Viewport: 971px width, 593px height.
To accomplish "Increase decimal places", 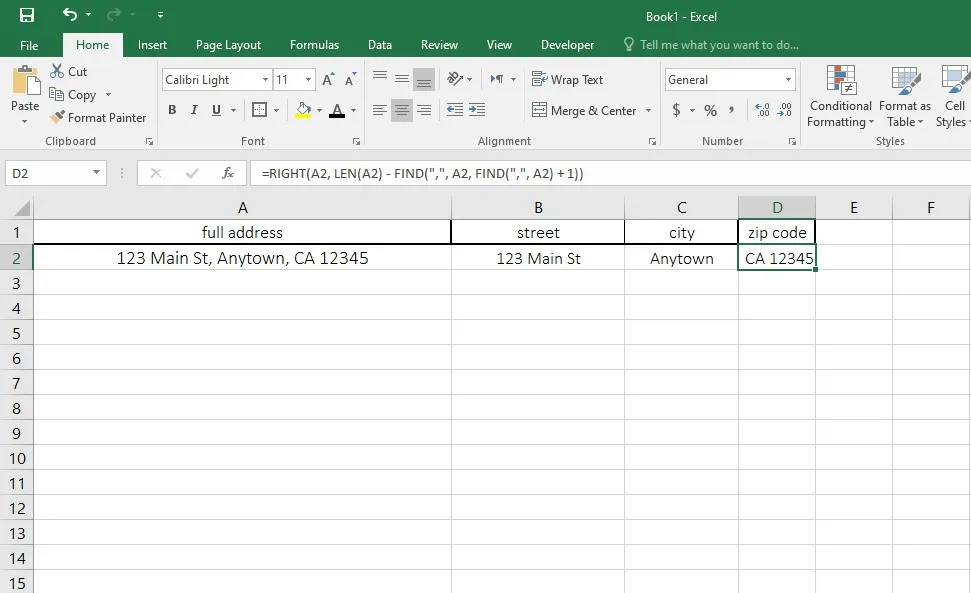I will (762, 110).
